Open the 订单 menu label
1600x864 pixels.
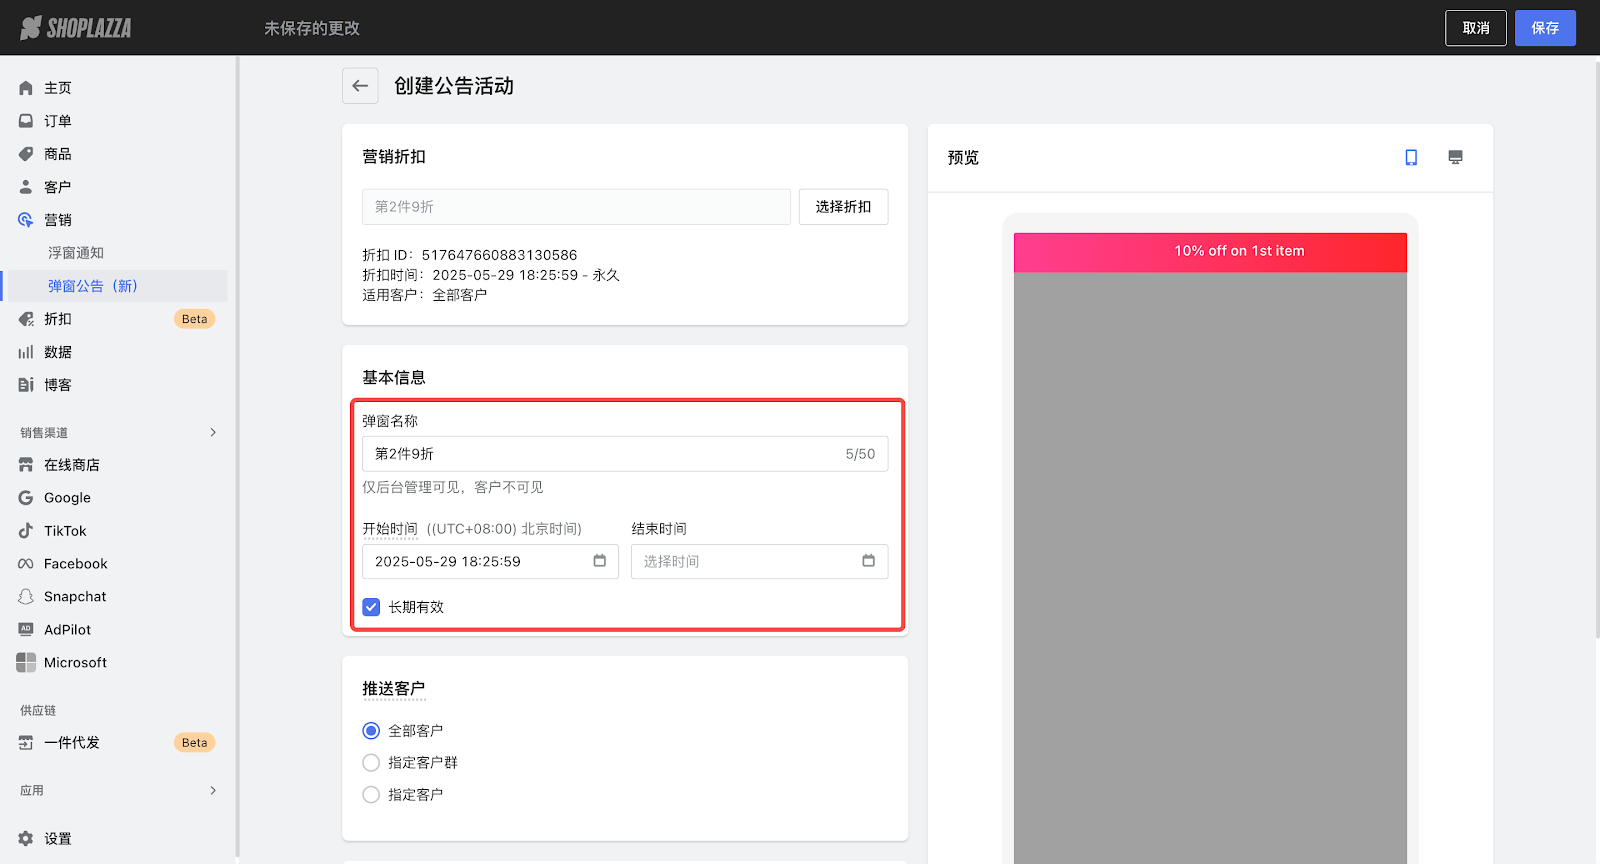(58, 121)
